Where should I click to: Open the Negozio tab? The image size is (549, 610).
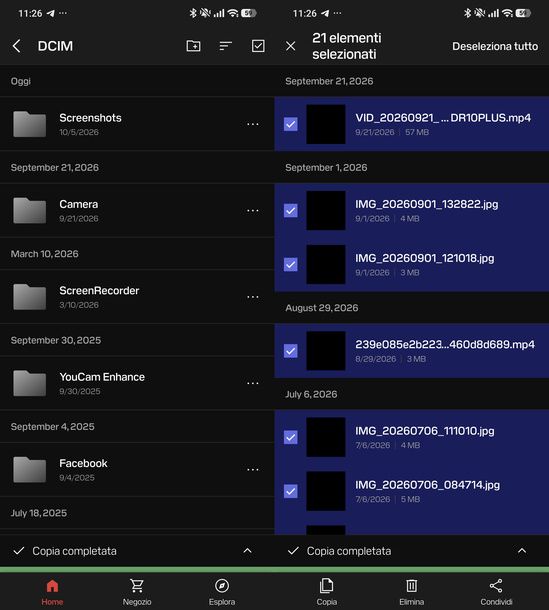(x=137, y=592)
